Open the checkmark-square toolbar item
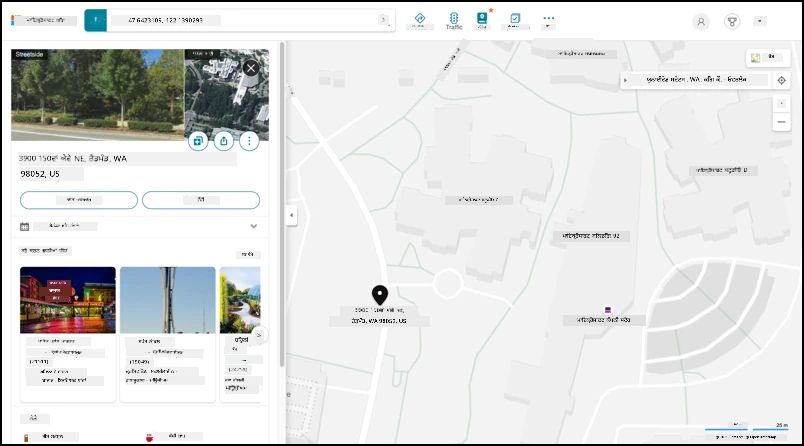Screen dimensions: 804x446 coord(515,21)
